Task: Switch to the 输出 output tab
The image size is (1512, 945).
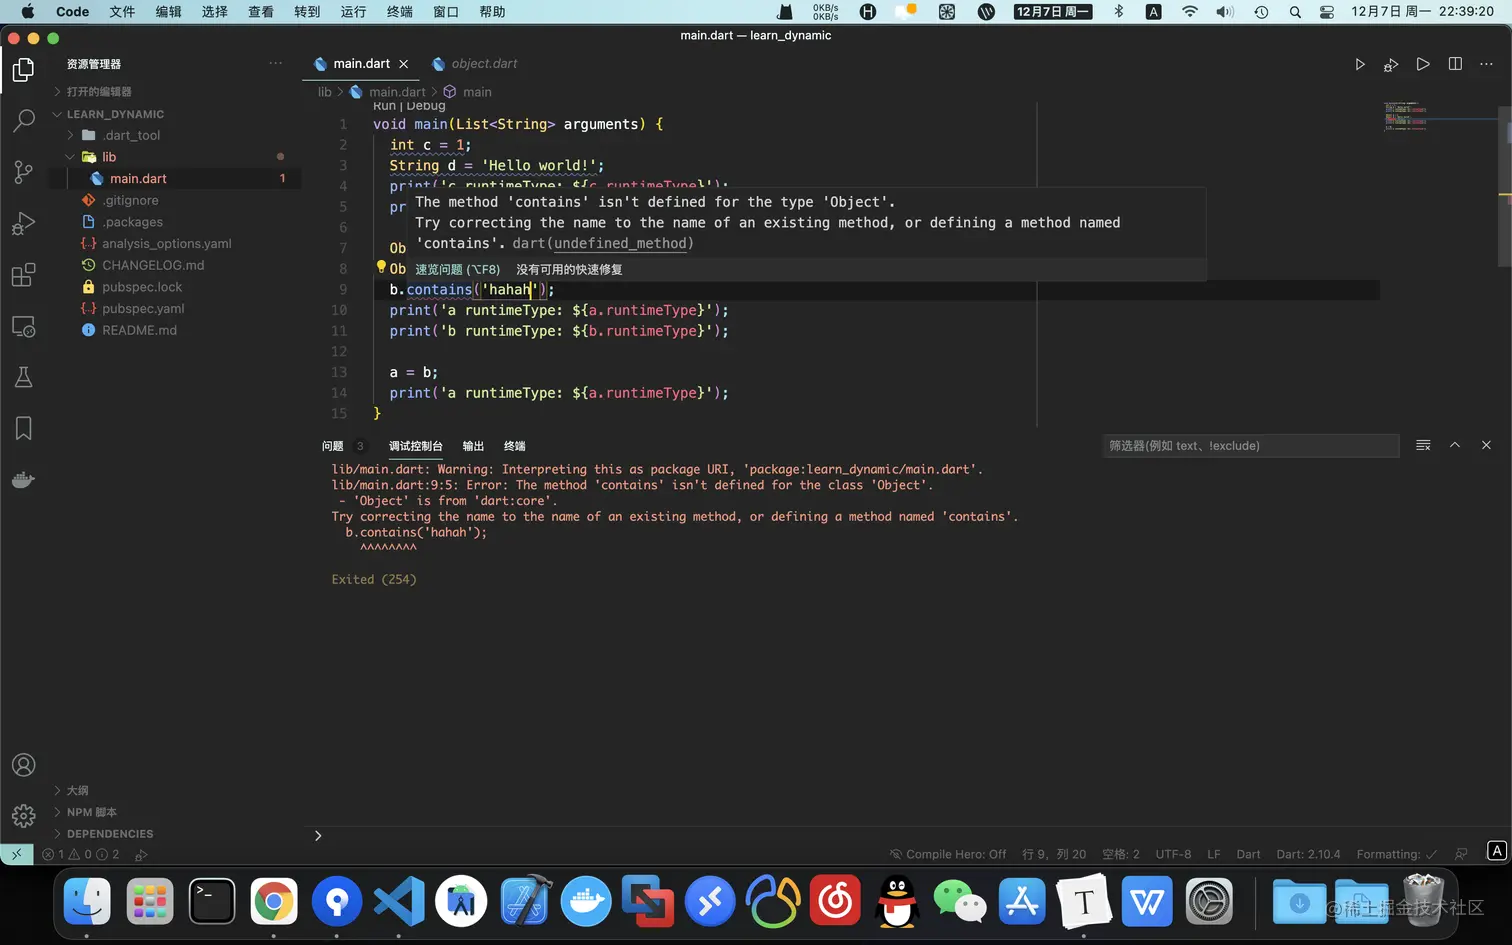Action: click(473, 446)
